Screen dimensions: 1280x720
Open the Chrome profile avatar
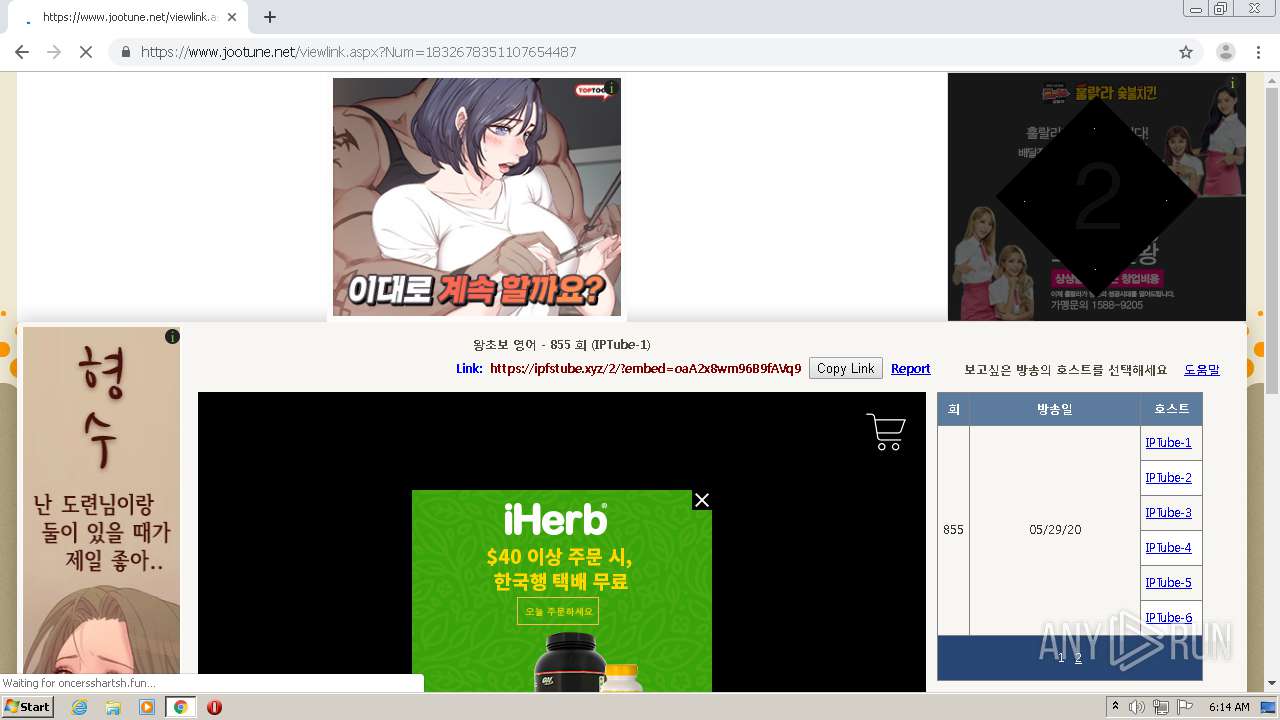(1225, 52)
